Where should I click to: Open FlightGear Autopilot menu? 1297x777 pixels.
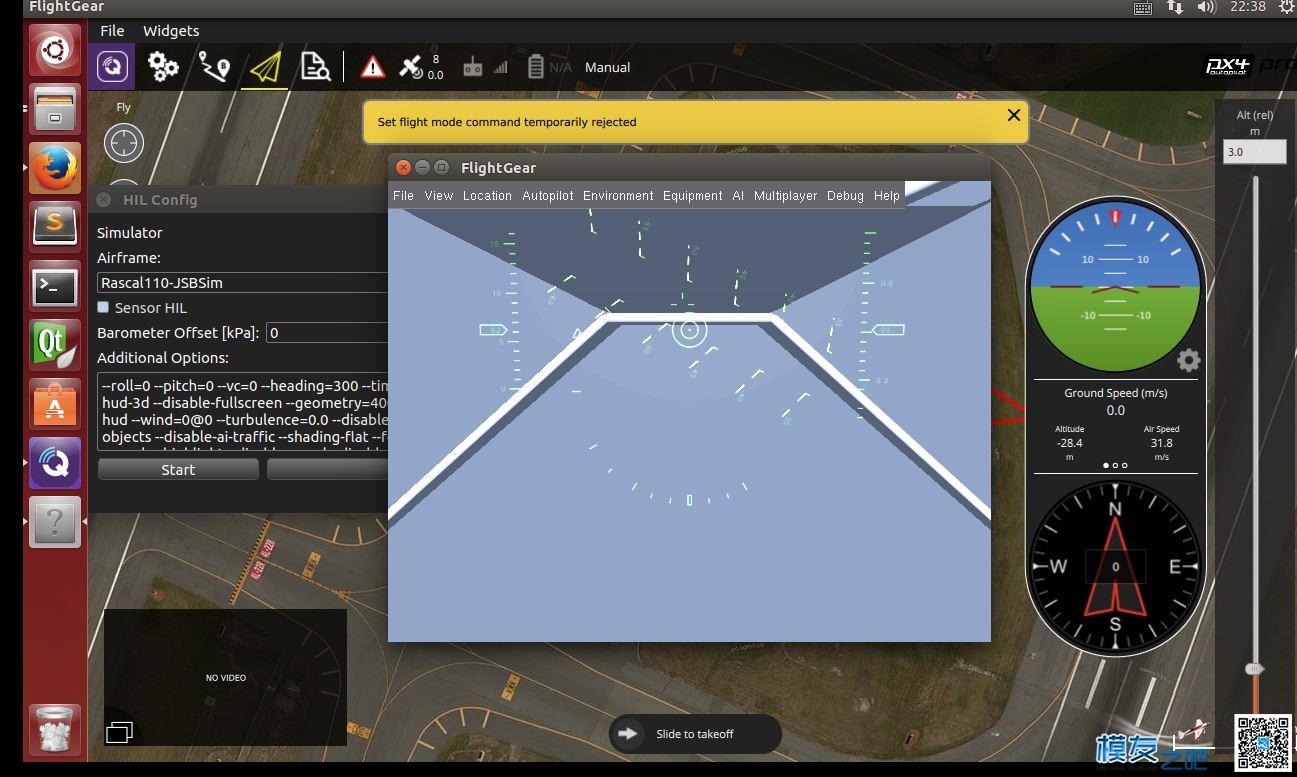(548, 196)
